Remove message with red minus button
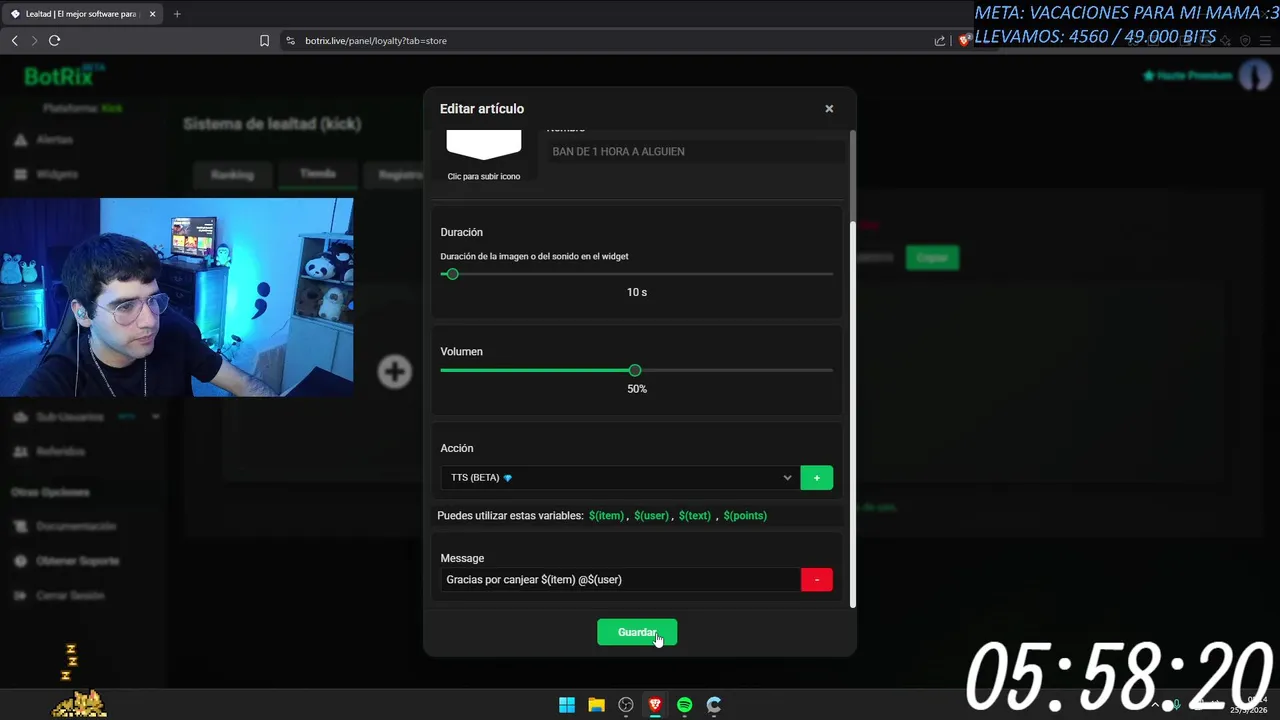Screen dimensions: 1280x720 tap(816, 579)
